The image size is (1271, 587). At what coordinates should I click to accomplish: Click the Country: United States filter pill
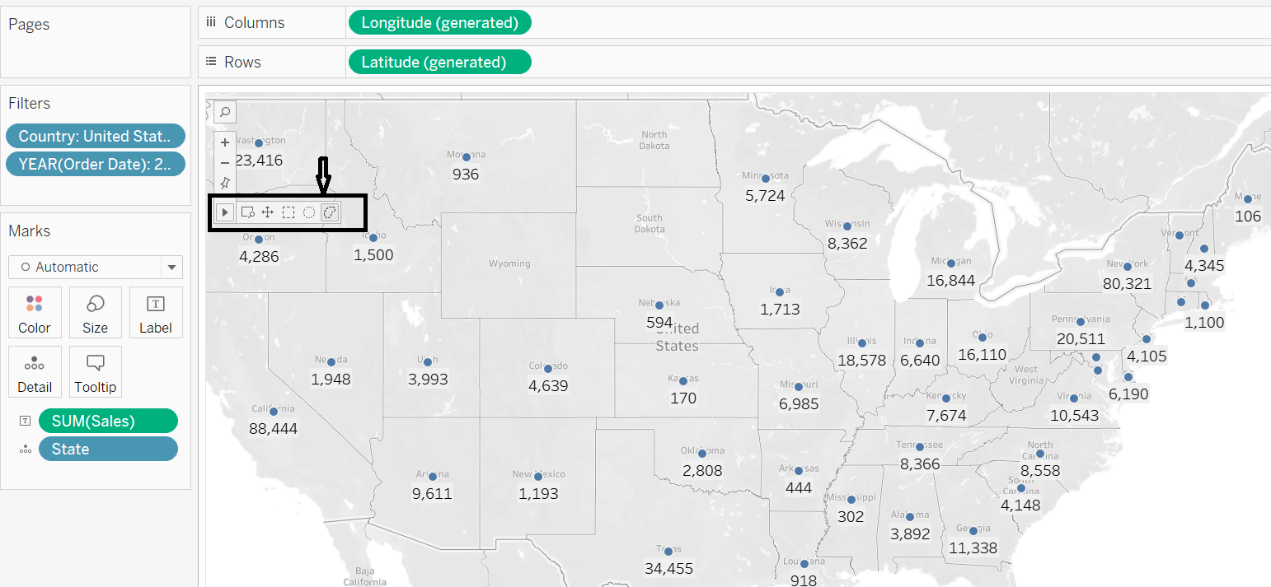[95, 137]
